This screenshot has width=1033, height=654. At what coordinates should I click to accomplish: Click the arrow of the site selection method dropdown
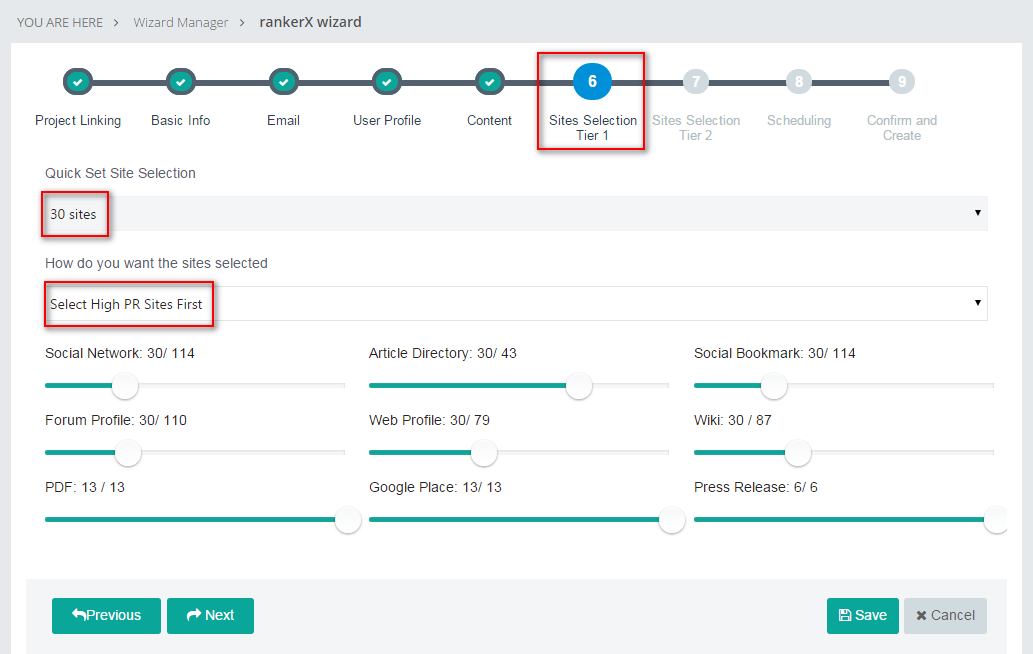(978, 302)
